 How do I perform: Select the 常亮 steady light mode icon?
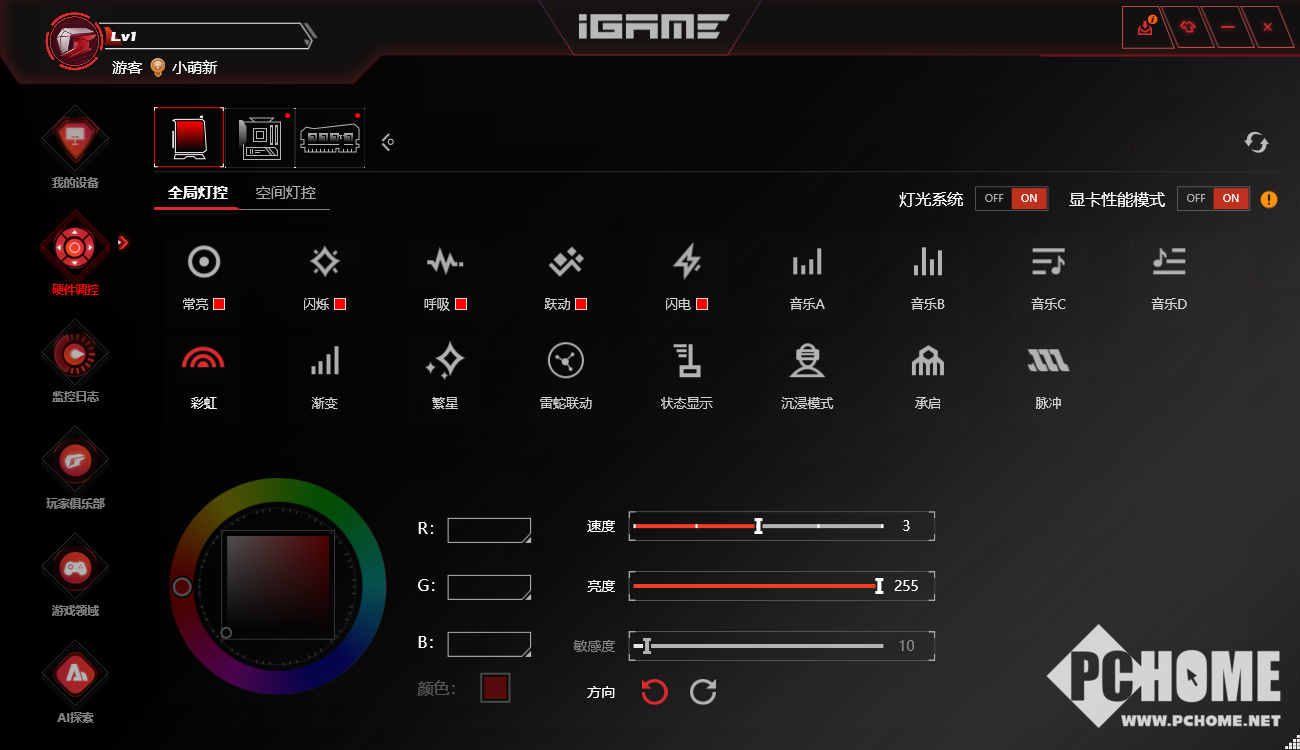pos(204,262)
